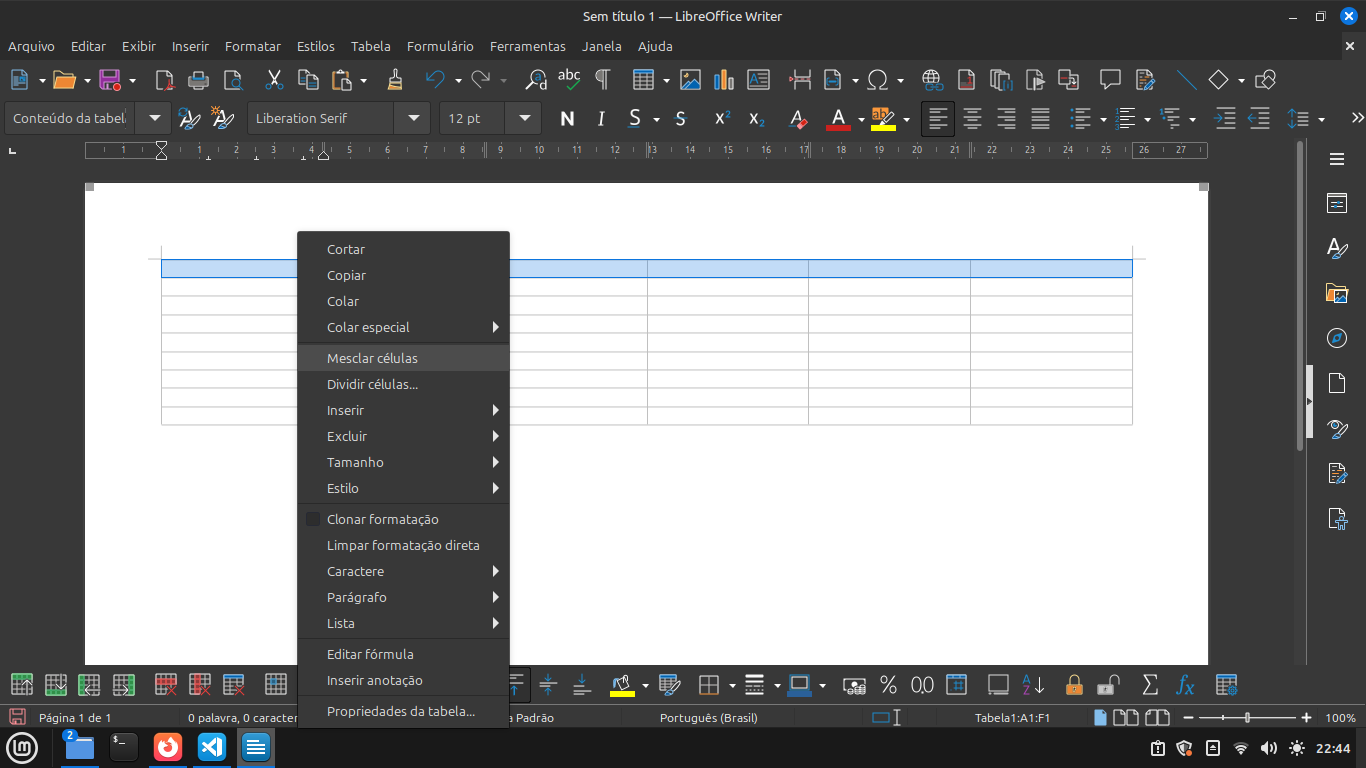Click the spell check abc icon

(x=569, y=80)
